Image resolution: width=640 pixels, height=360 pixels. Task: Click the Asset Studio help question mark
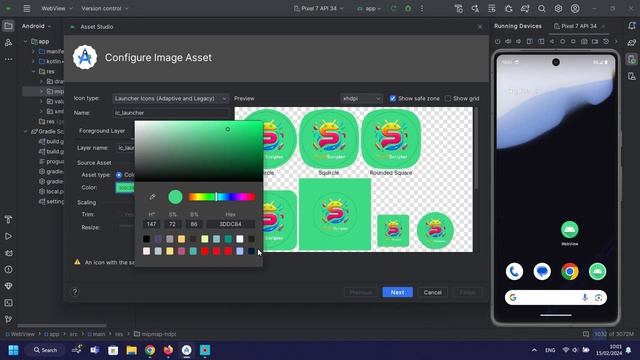pyautogui.click(x=75, y=292)
